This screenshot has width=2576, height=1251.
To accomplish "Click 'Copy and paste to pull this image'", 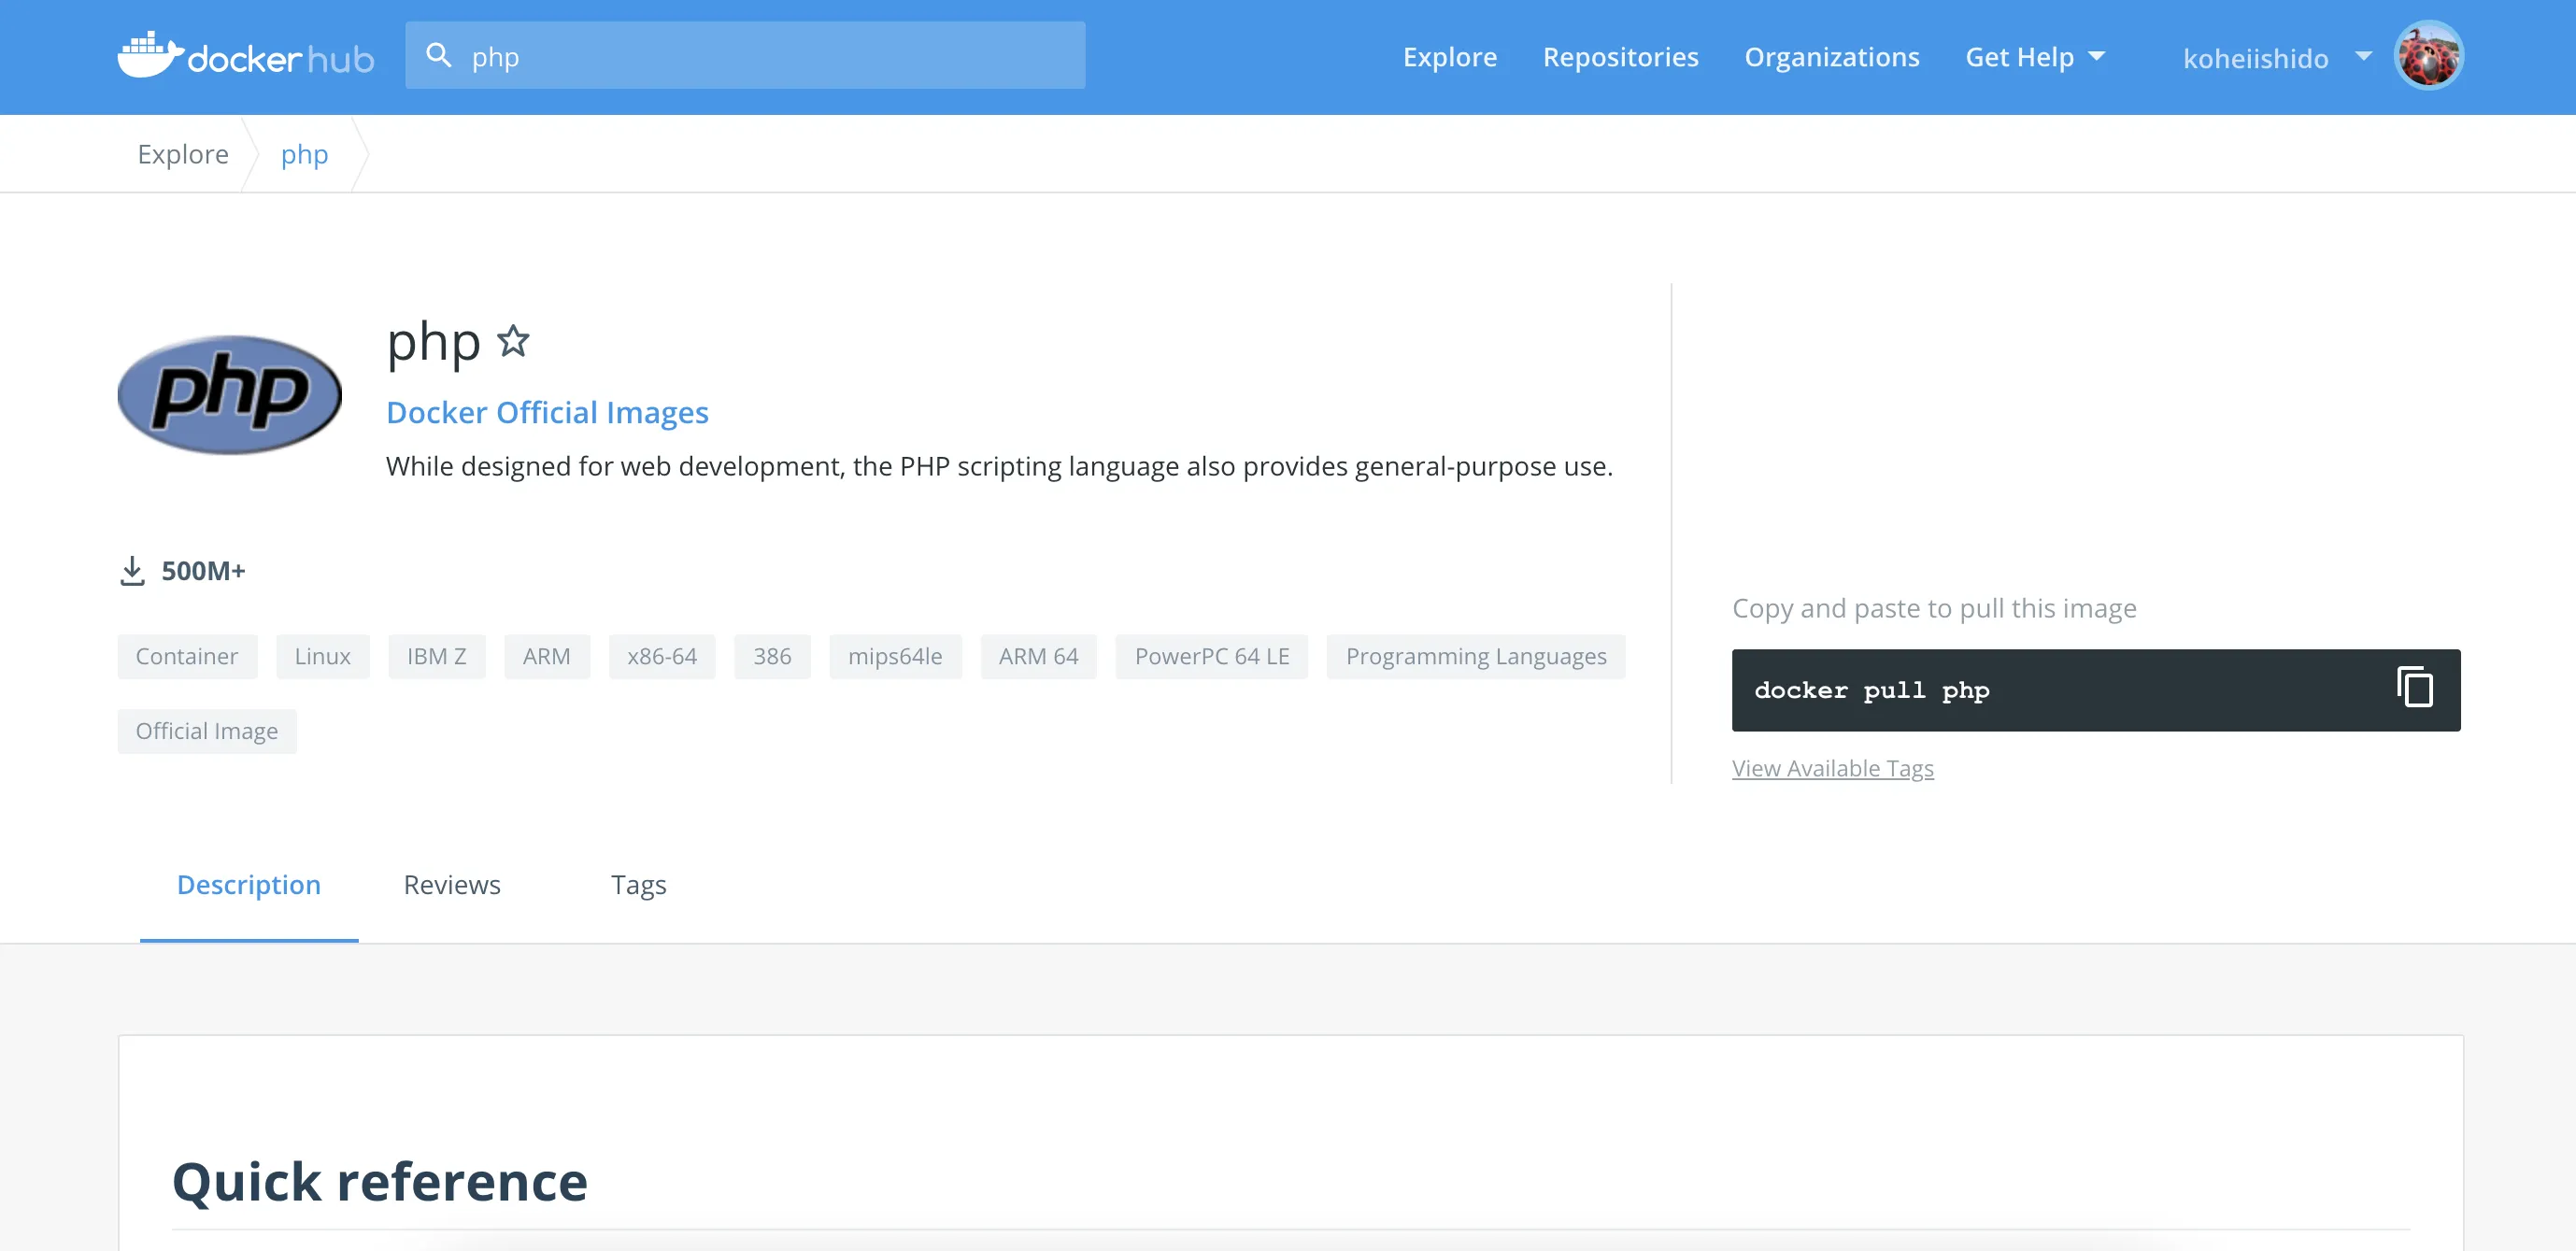I will click(x=1934, y=608).
